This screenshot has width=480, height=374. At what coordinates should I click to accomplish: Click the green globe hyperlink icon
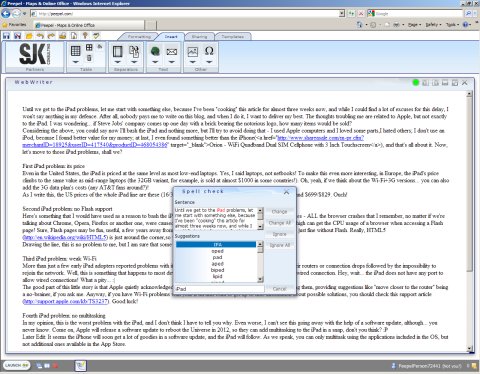[155, 51]
